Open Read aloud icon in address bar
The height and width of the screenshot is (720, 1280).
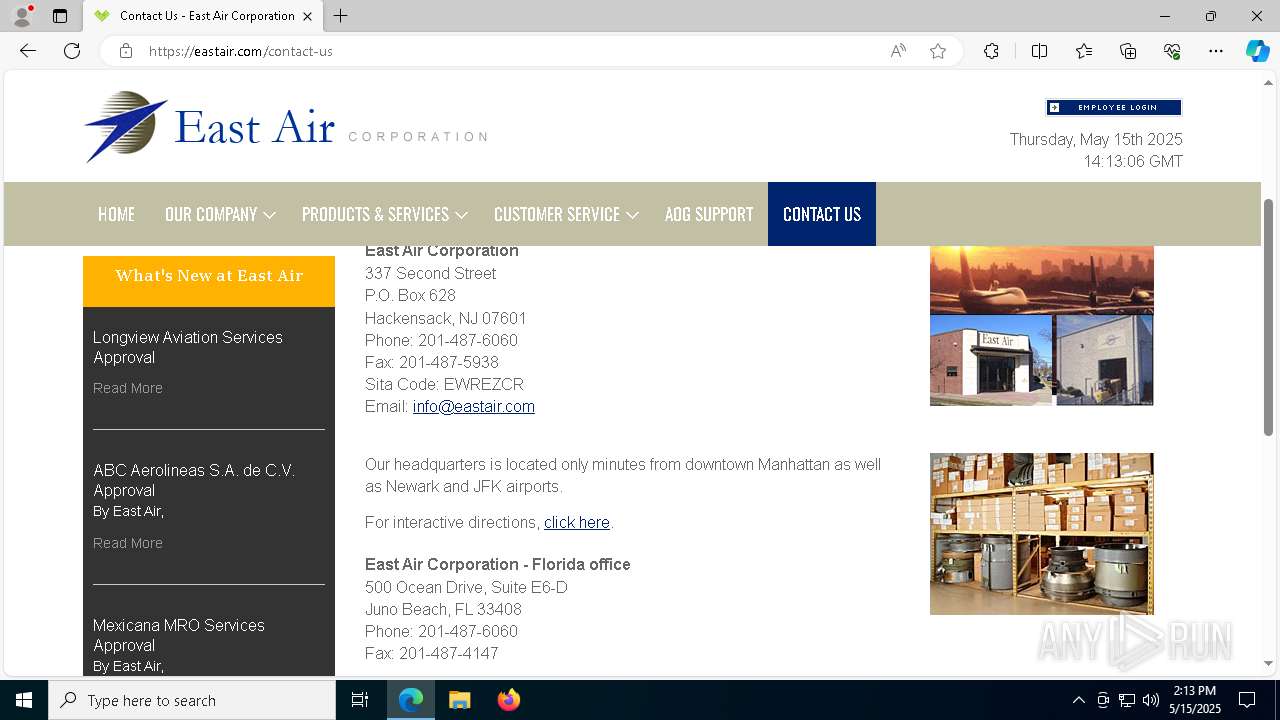(x=898, y=51)
